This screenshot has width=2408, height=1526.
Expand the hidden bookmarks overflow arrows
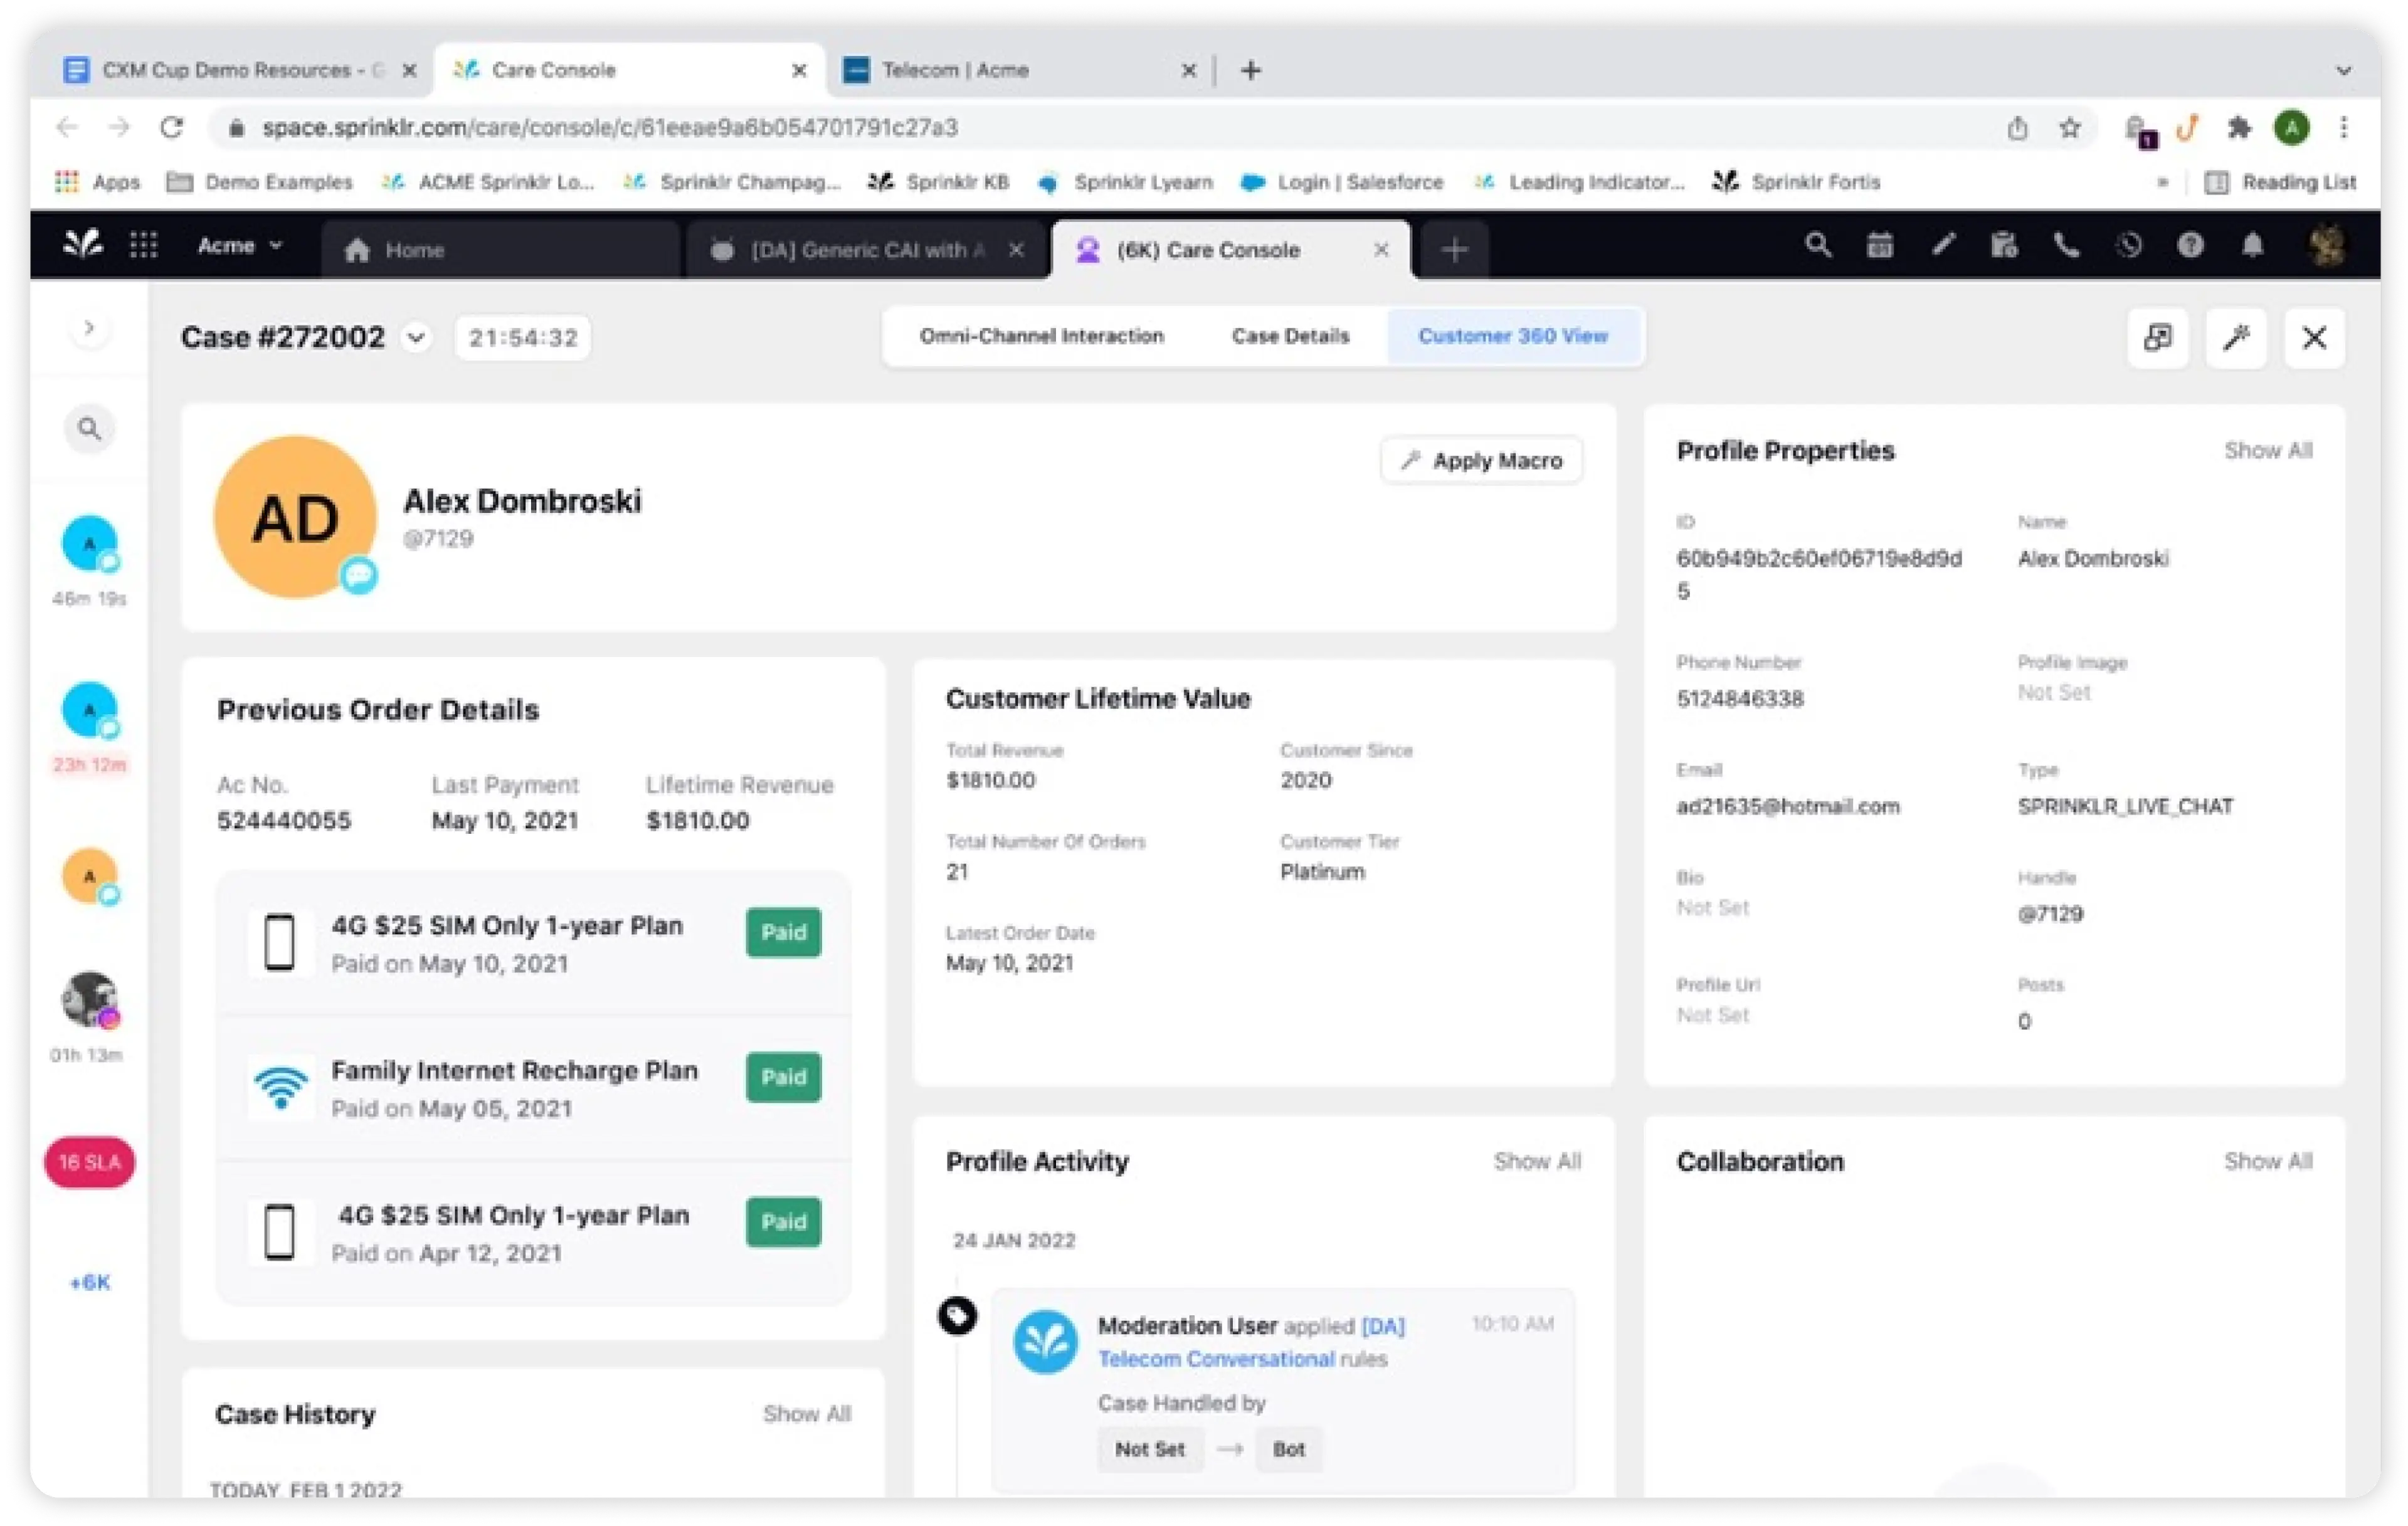coord(2162,182)
